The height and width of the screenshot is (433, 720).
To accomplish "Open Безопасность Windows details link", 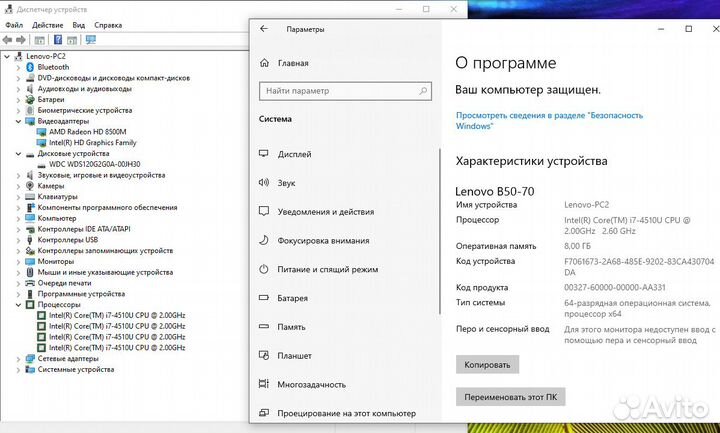I will click(549, 120).
